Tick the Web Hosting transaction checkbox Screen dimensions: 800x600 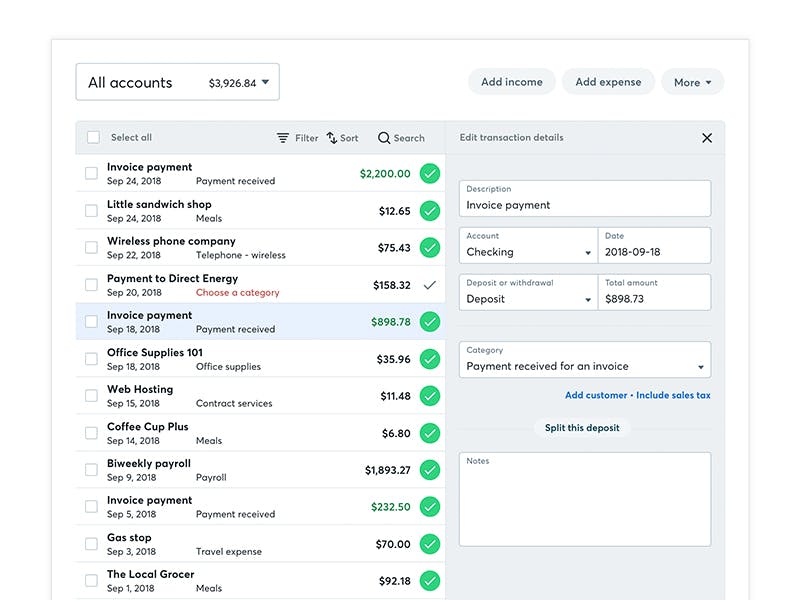point(92,396)
